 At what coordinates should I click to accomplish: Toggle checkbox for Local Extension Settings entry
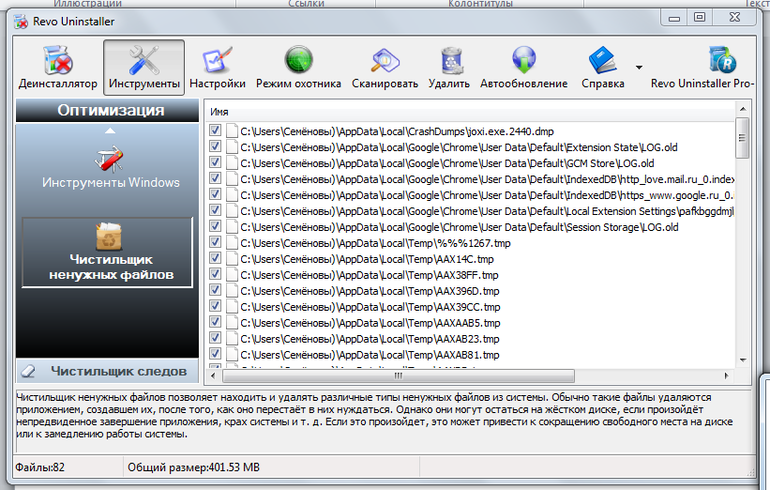pyautogui.click(x=215, y=210)
